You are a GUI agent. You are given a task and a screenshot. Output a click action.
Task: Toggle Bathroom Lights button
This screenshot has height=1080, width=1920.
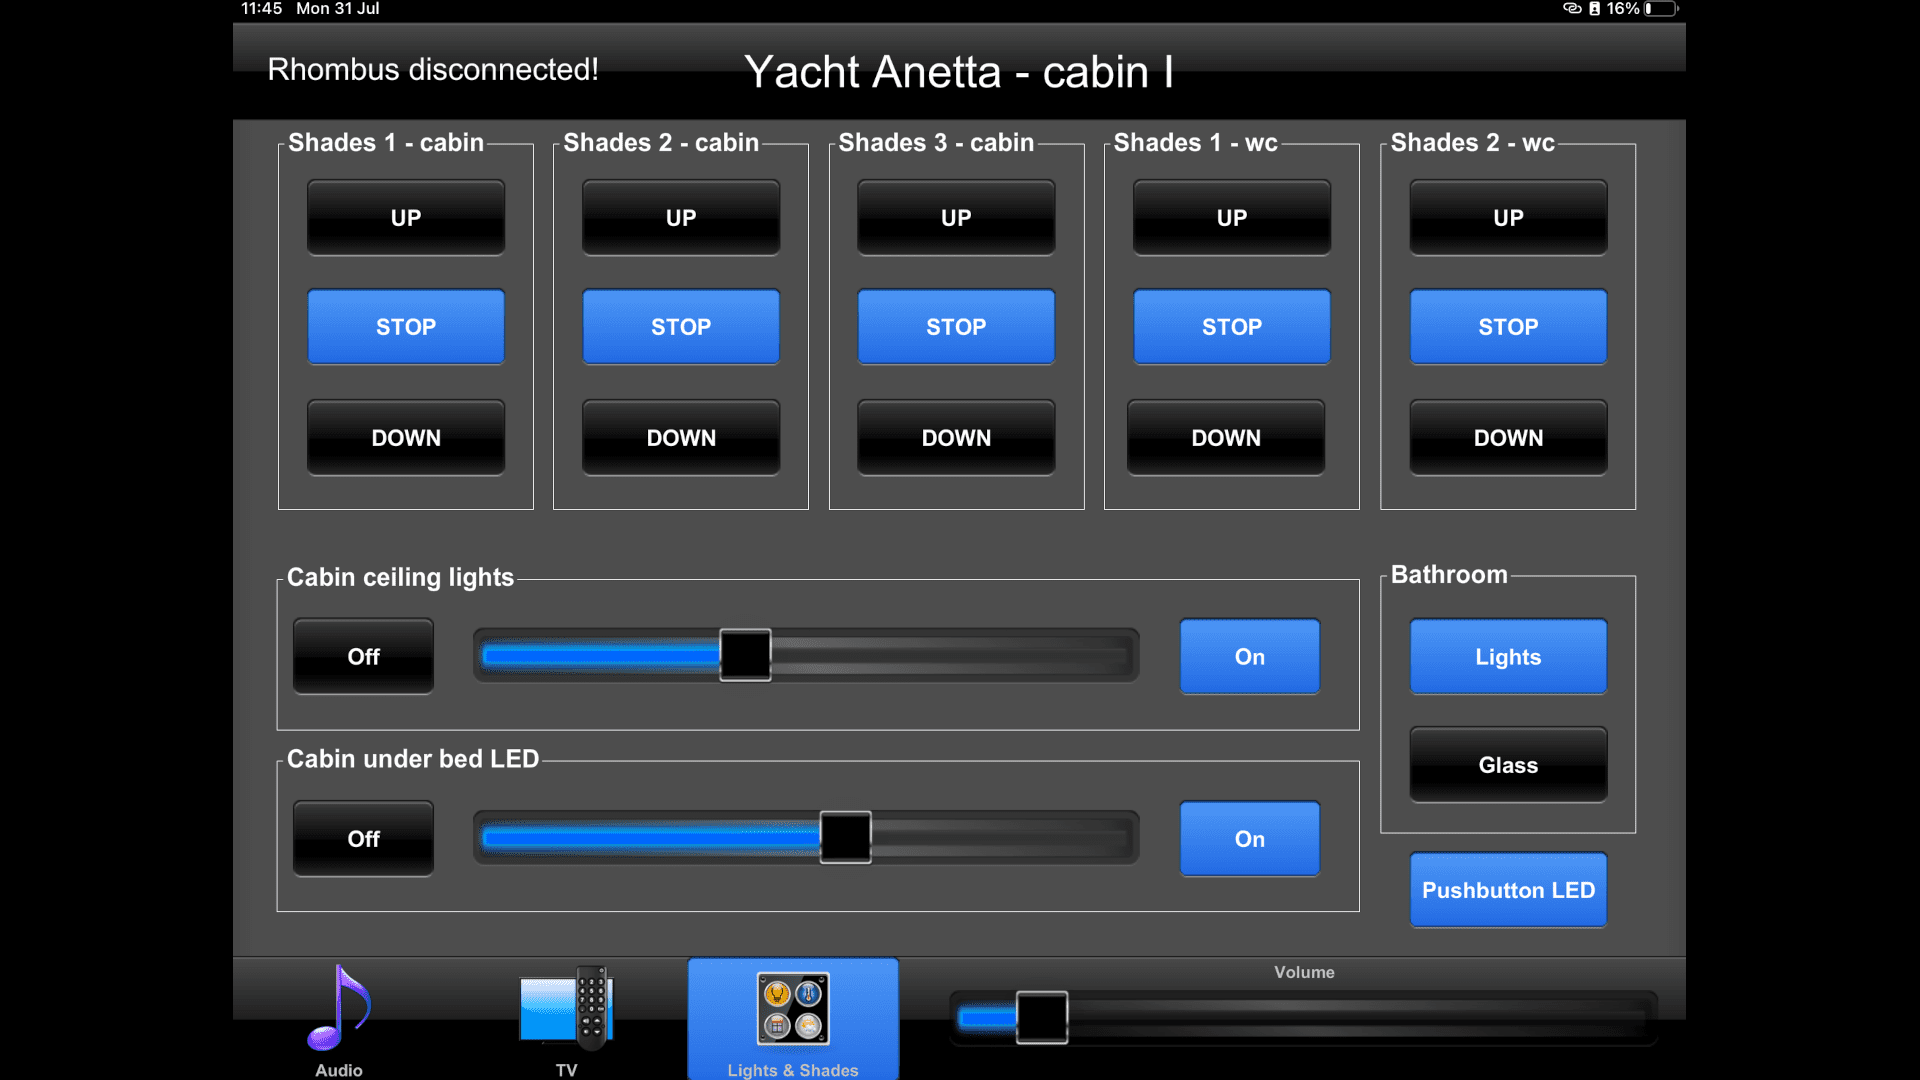point(1508,657)
